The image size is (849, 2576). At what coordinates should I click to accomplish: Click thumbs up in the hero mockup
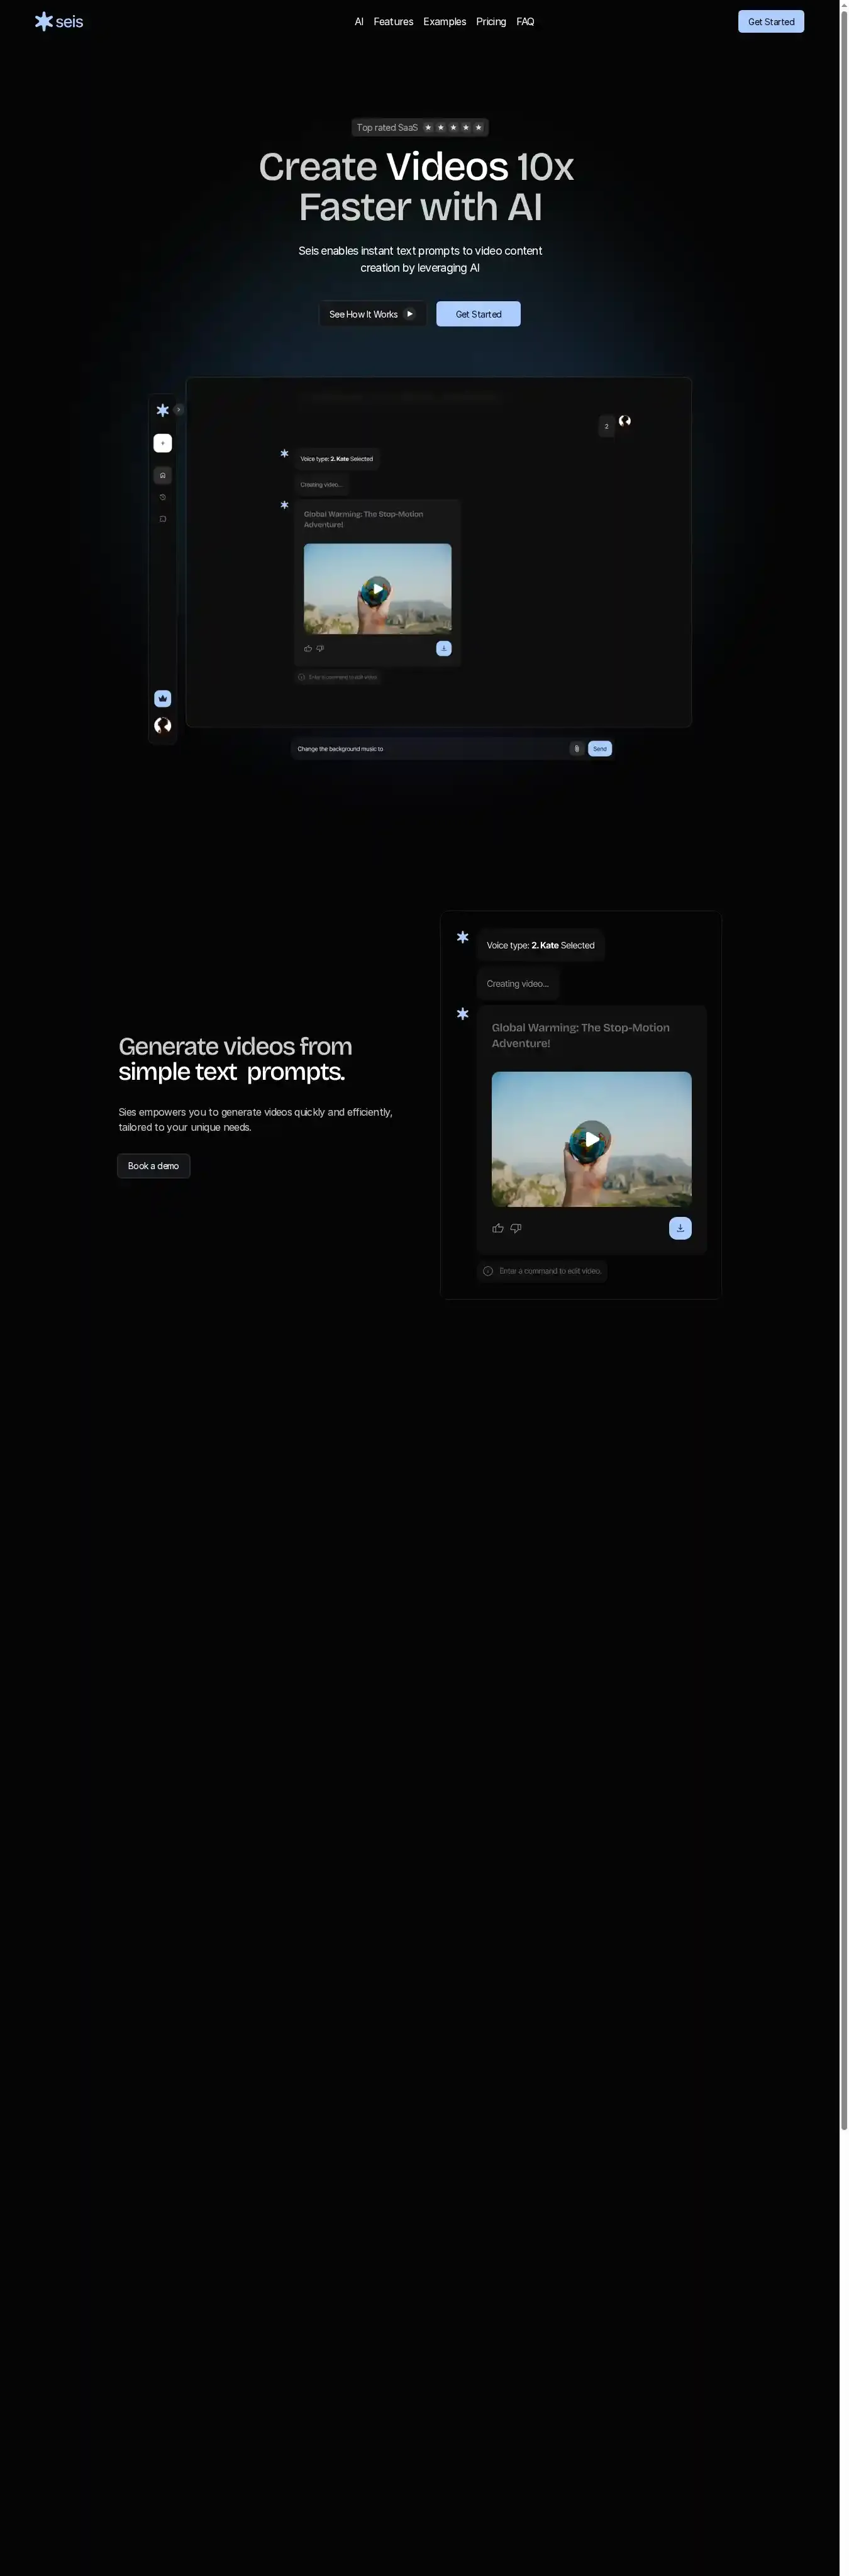point(308,648)
